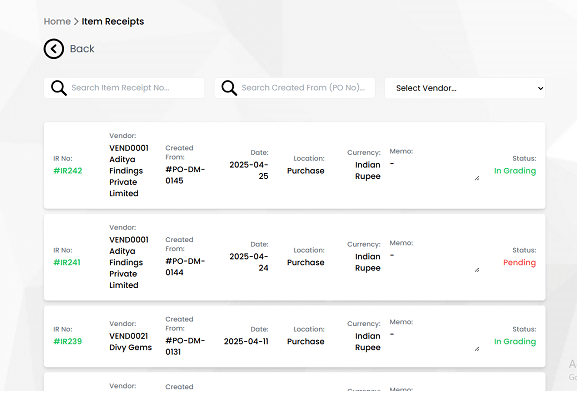Click magnifier icon in Created From search
Screen dimensions: 577x394
229,88
